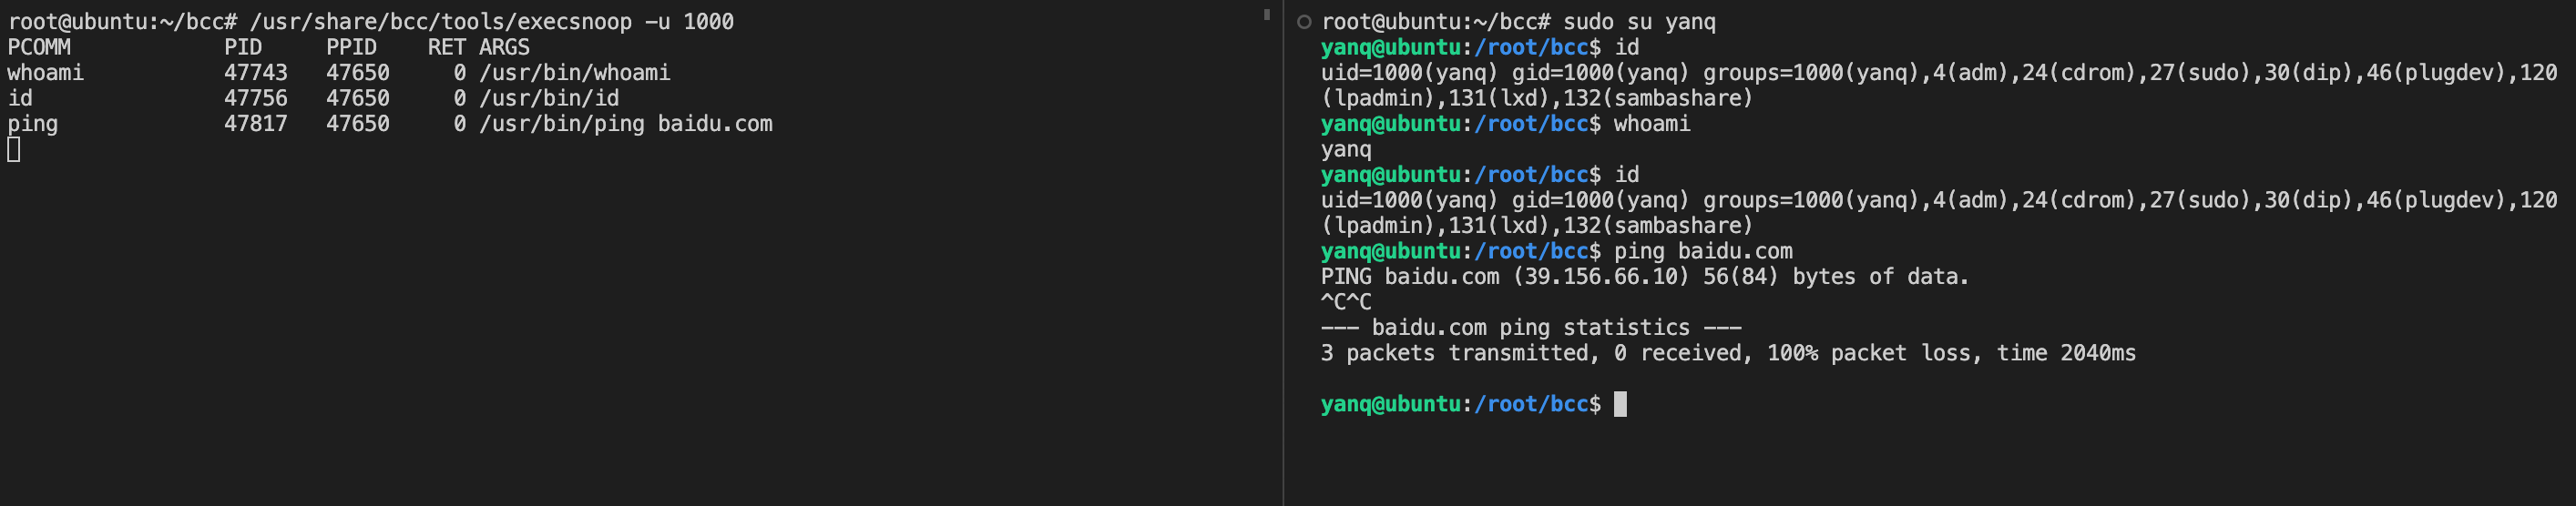Click the sudo su yanq command text
The image size is (2576, 506).
(1638, 22)
